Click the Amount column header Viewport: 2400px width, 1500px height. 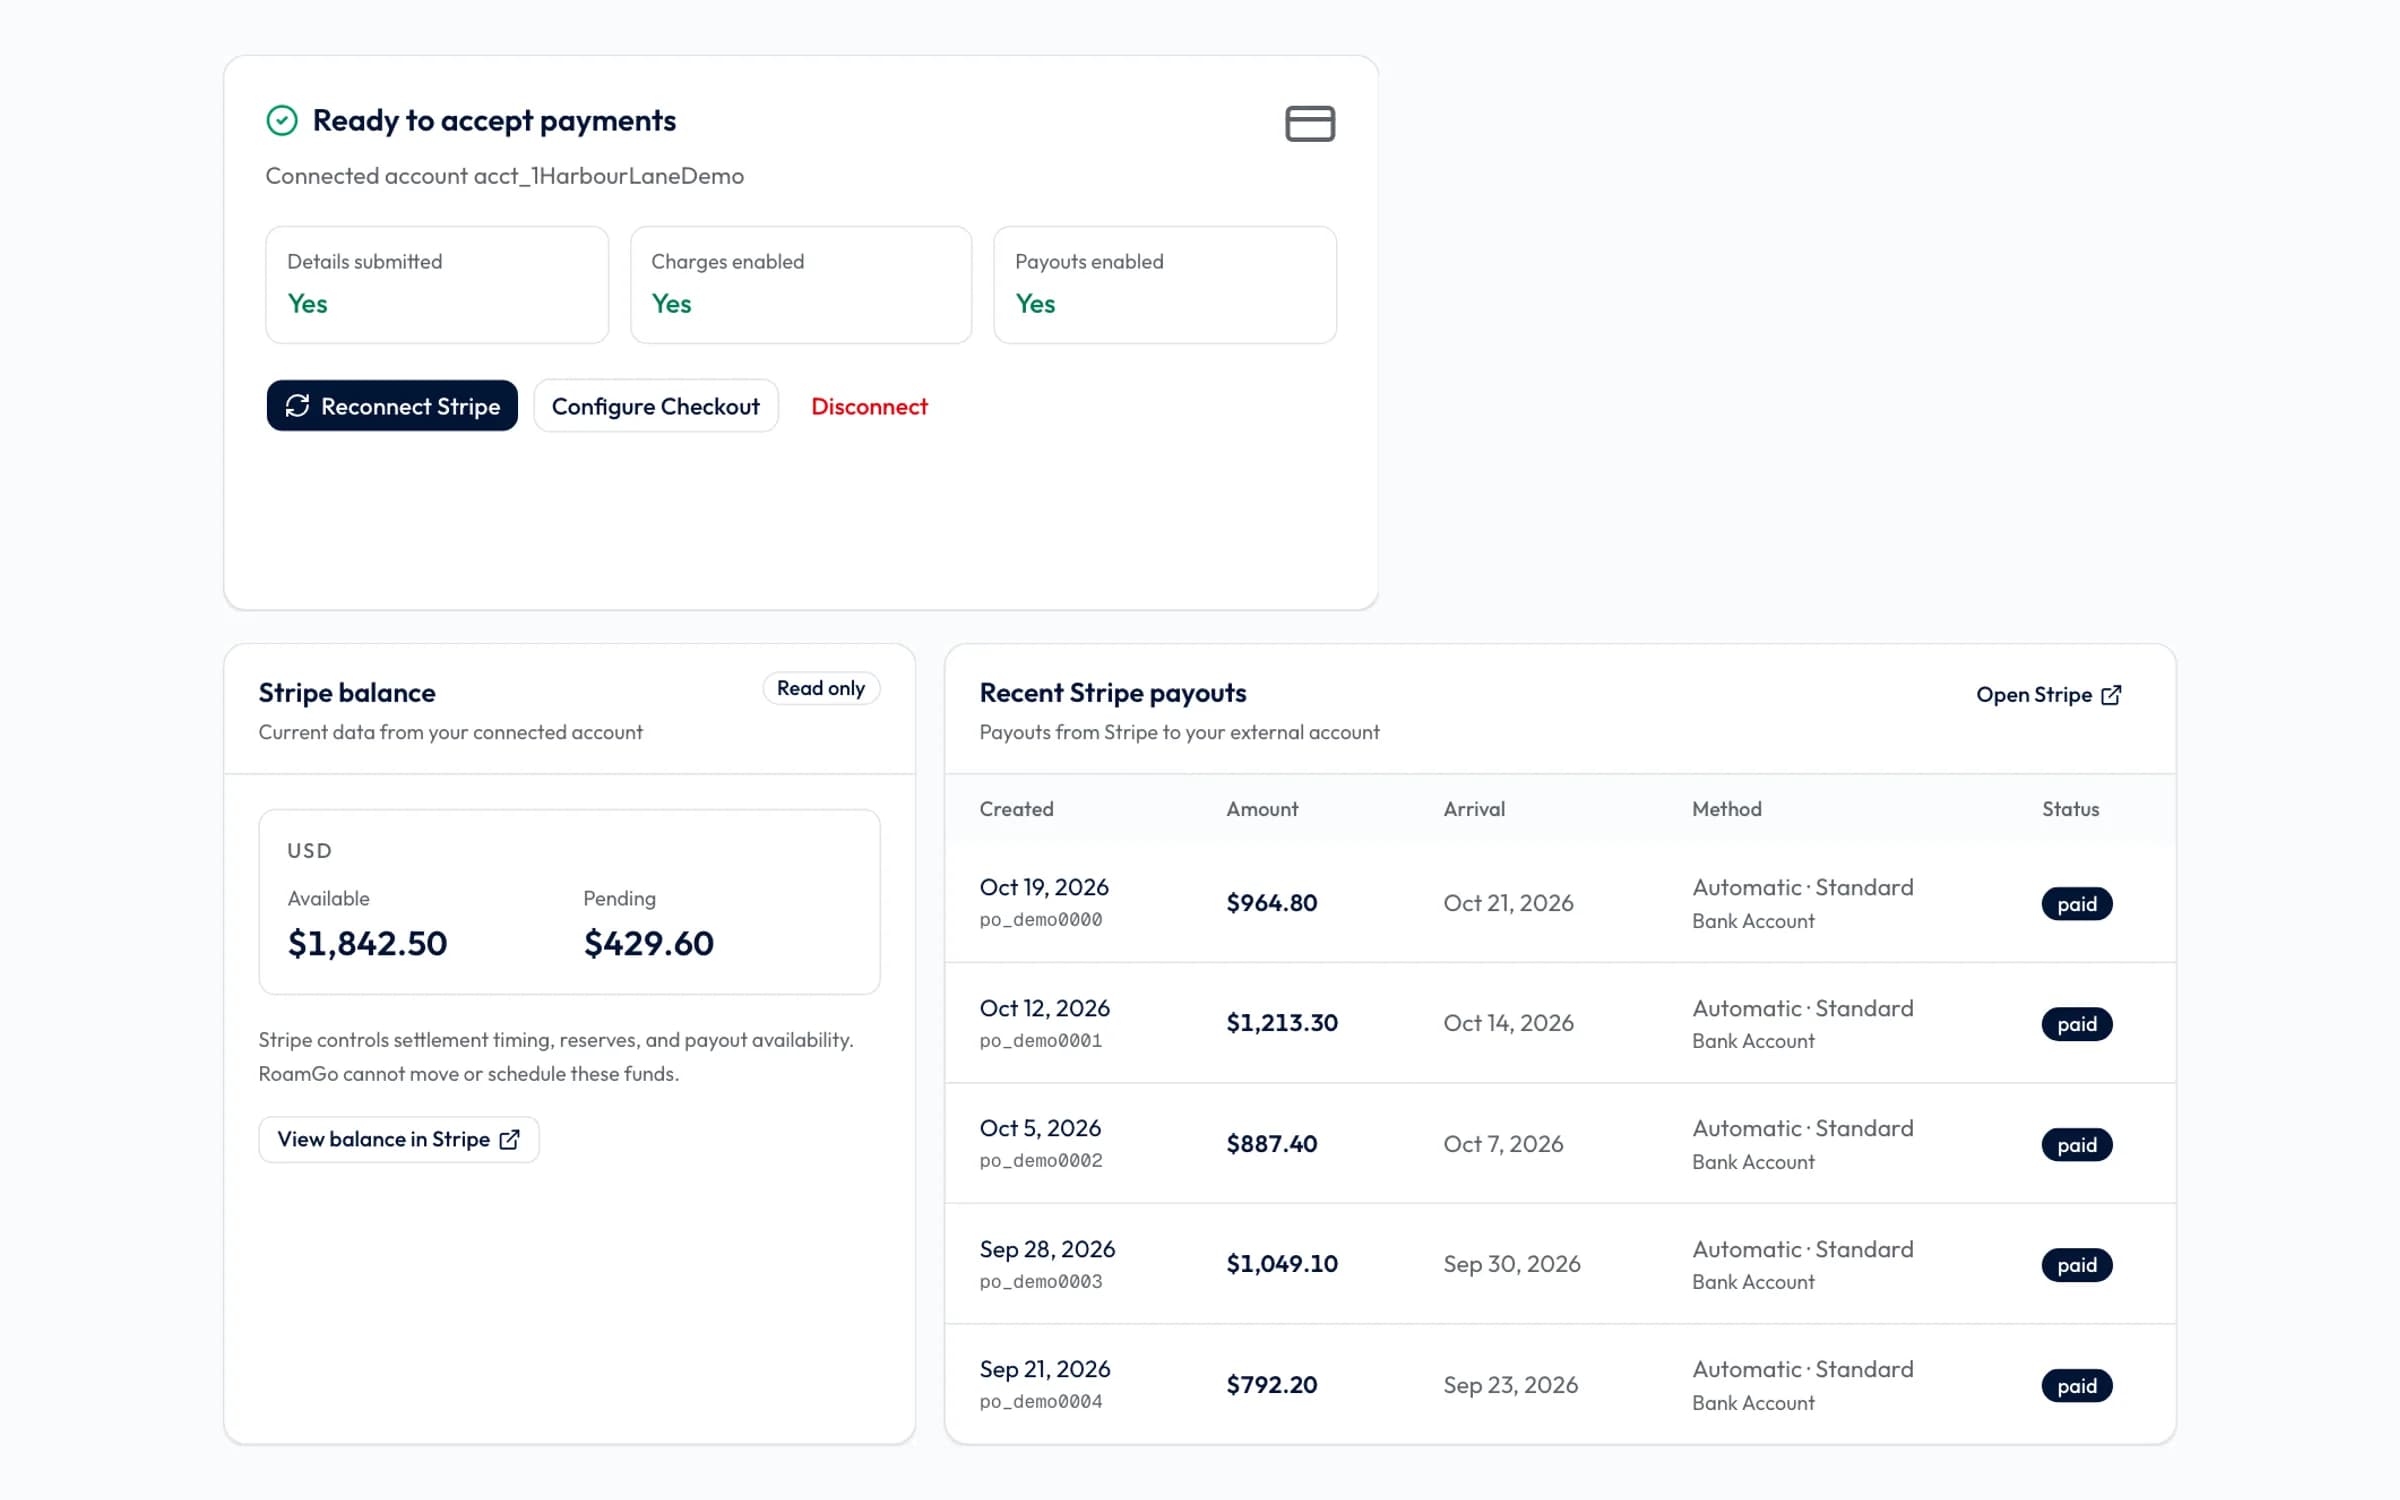click(x=1262, y=809)
